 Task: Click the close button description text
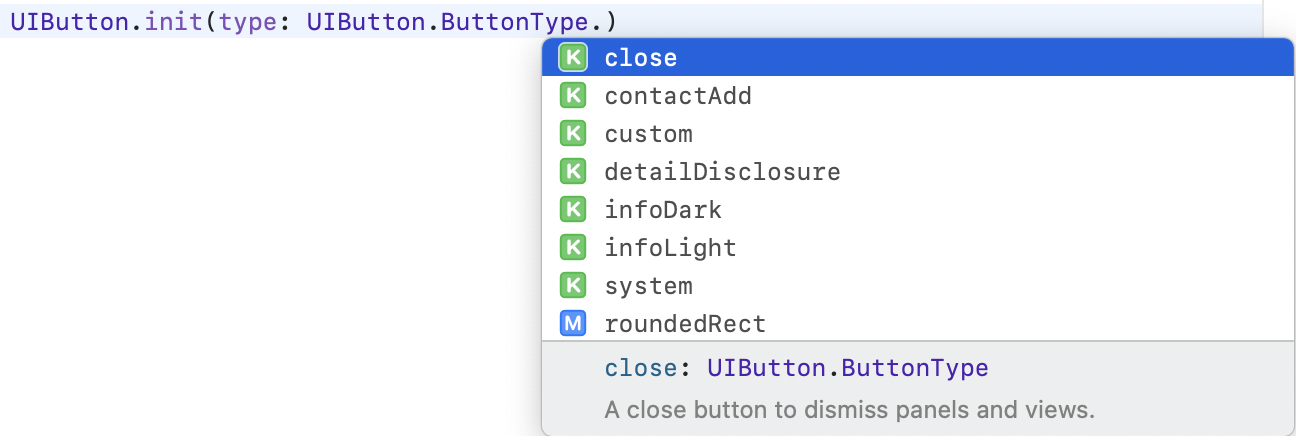click(850, 410)
